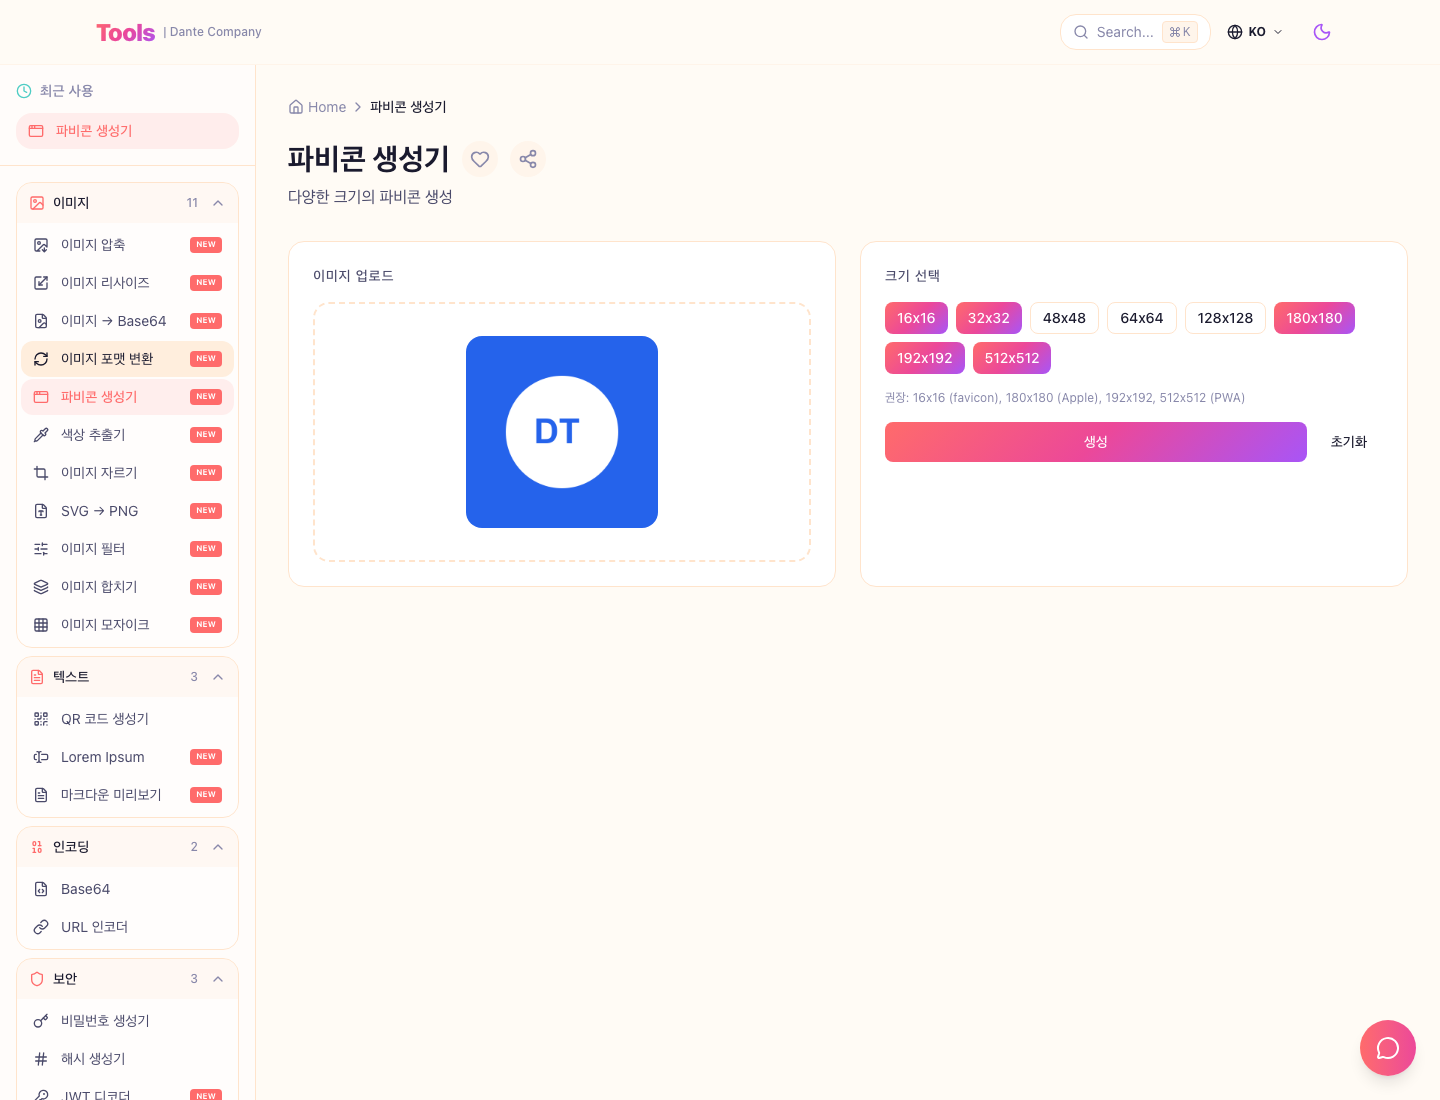The image size is (1440, 1100).
Task: Click the Lorem Ipsum icon
Action: [41, 757]
